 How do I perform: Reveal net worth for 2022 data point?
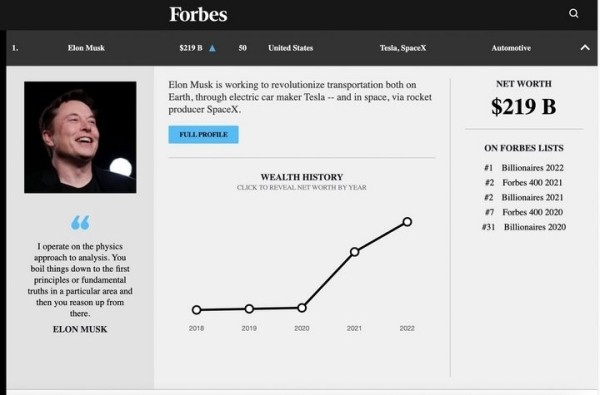(x=407, y=222)
